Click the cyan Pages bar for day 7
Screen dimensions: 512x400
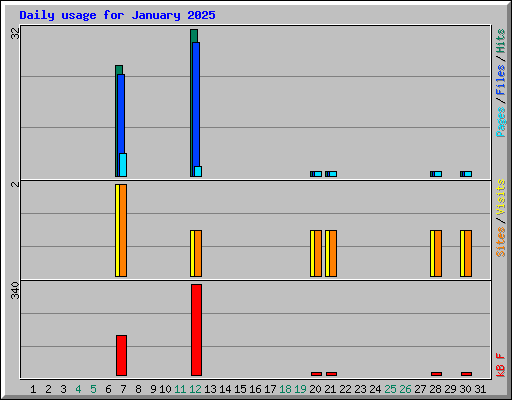[x=123, y=165]
